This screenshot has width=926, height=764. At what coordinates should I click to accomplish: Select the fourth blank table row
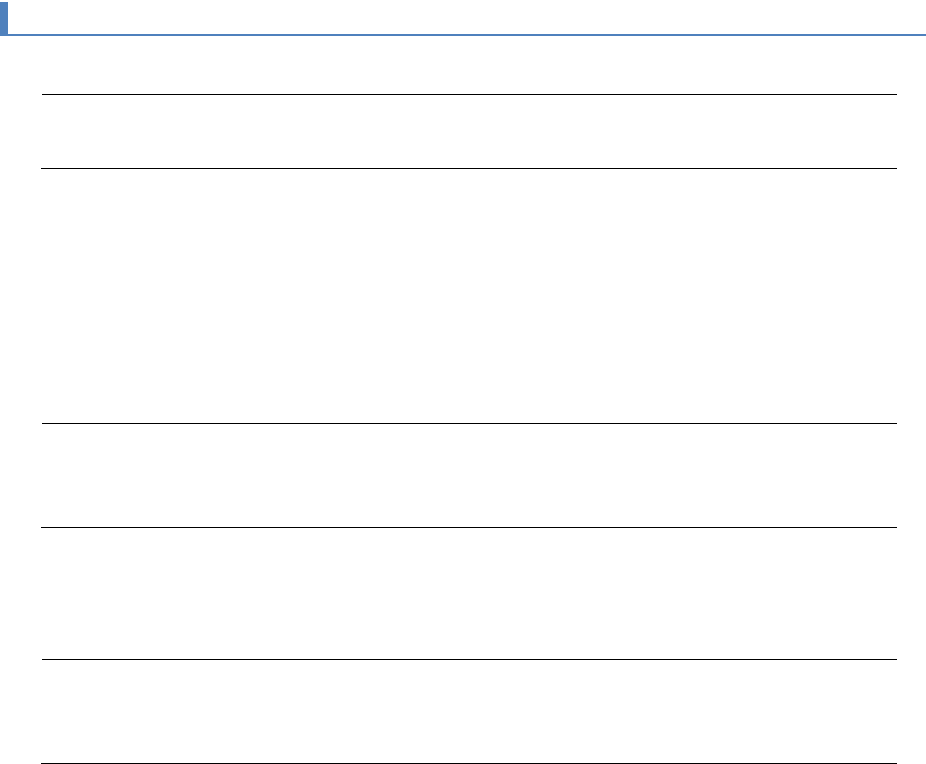coord(468,593)
